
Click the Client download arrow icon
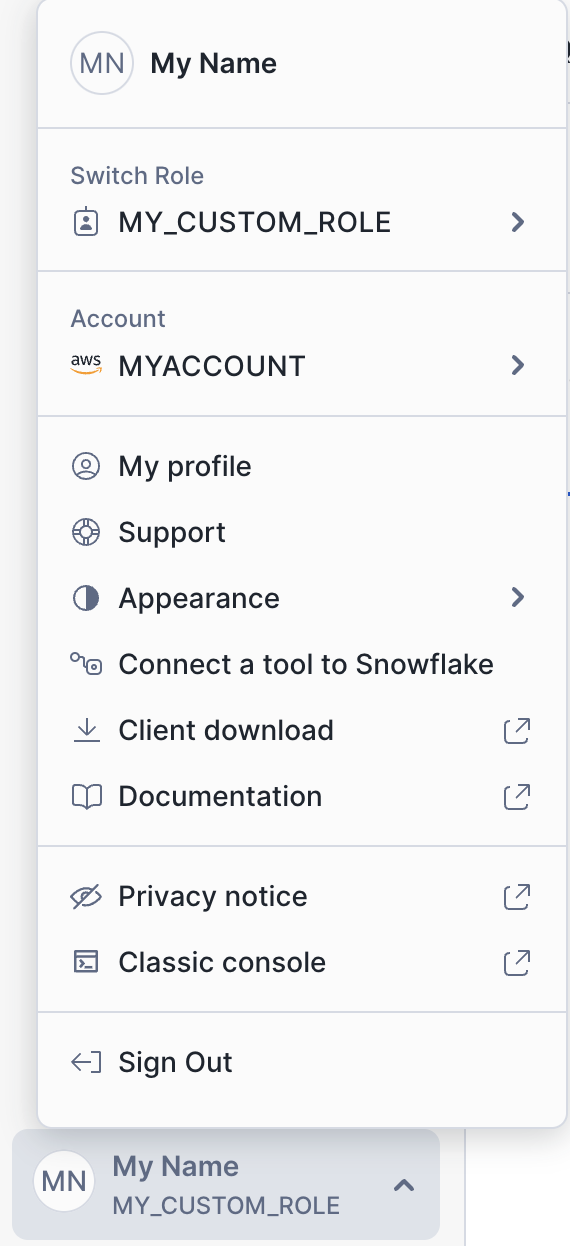(x=87, y=730)
